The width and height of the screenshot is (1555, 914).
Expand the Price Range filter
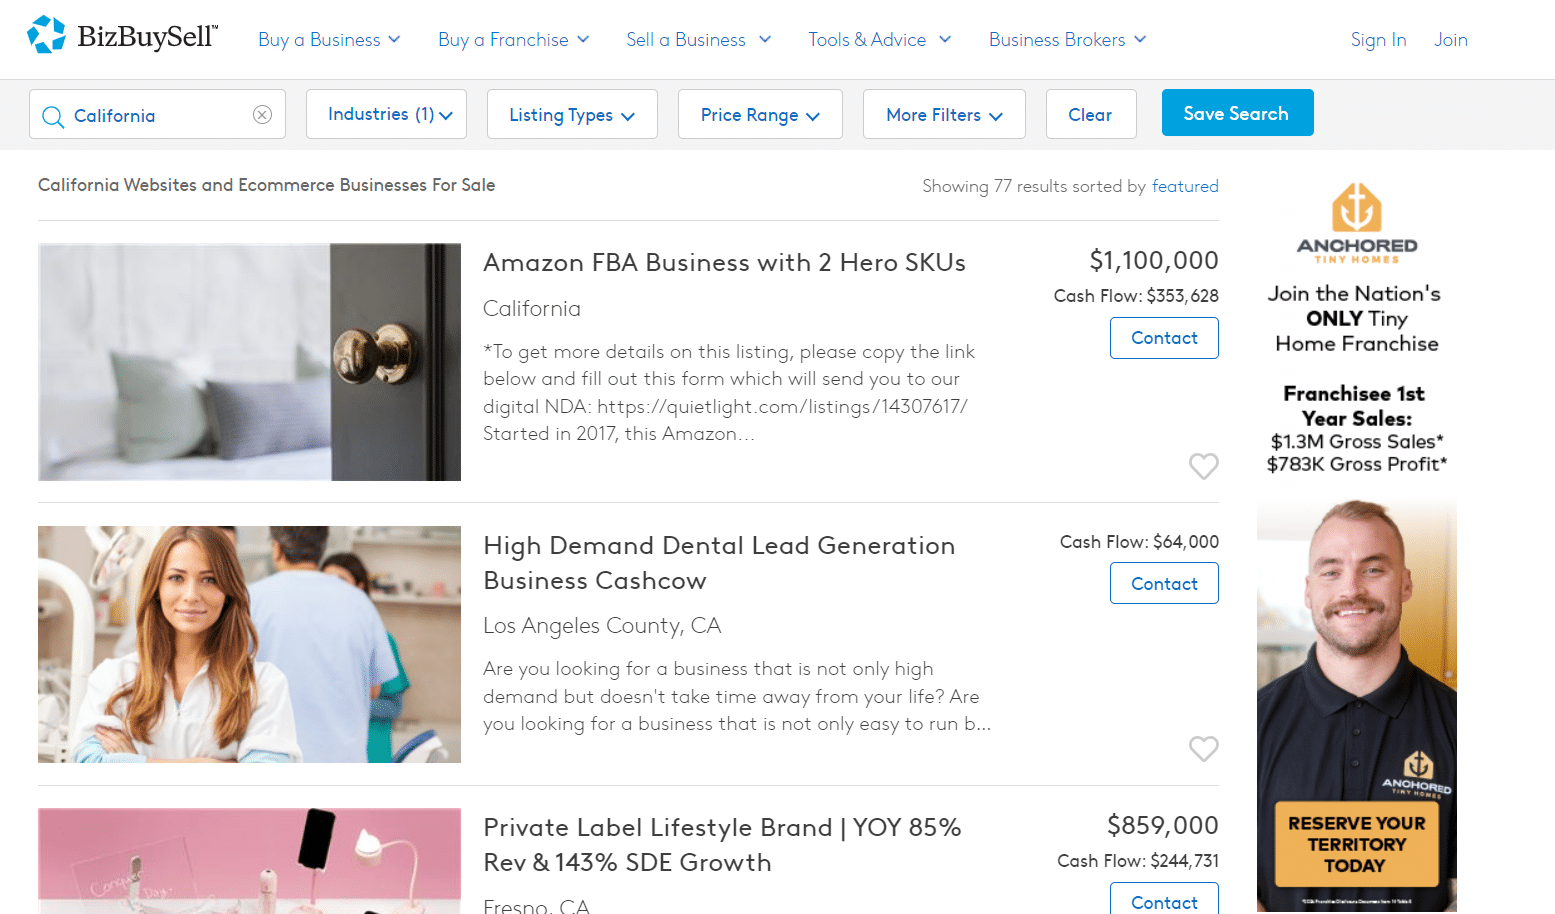760,114
